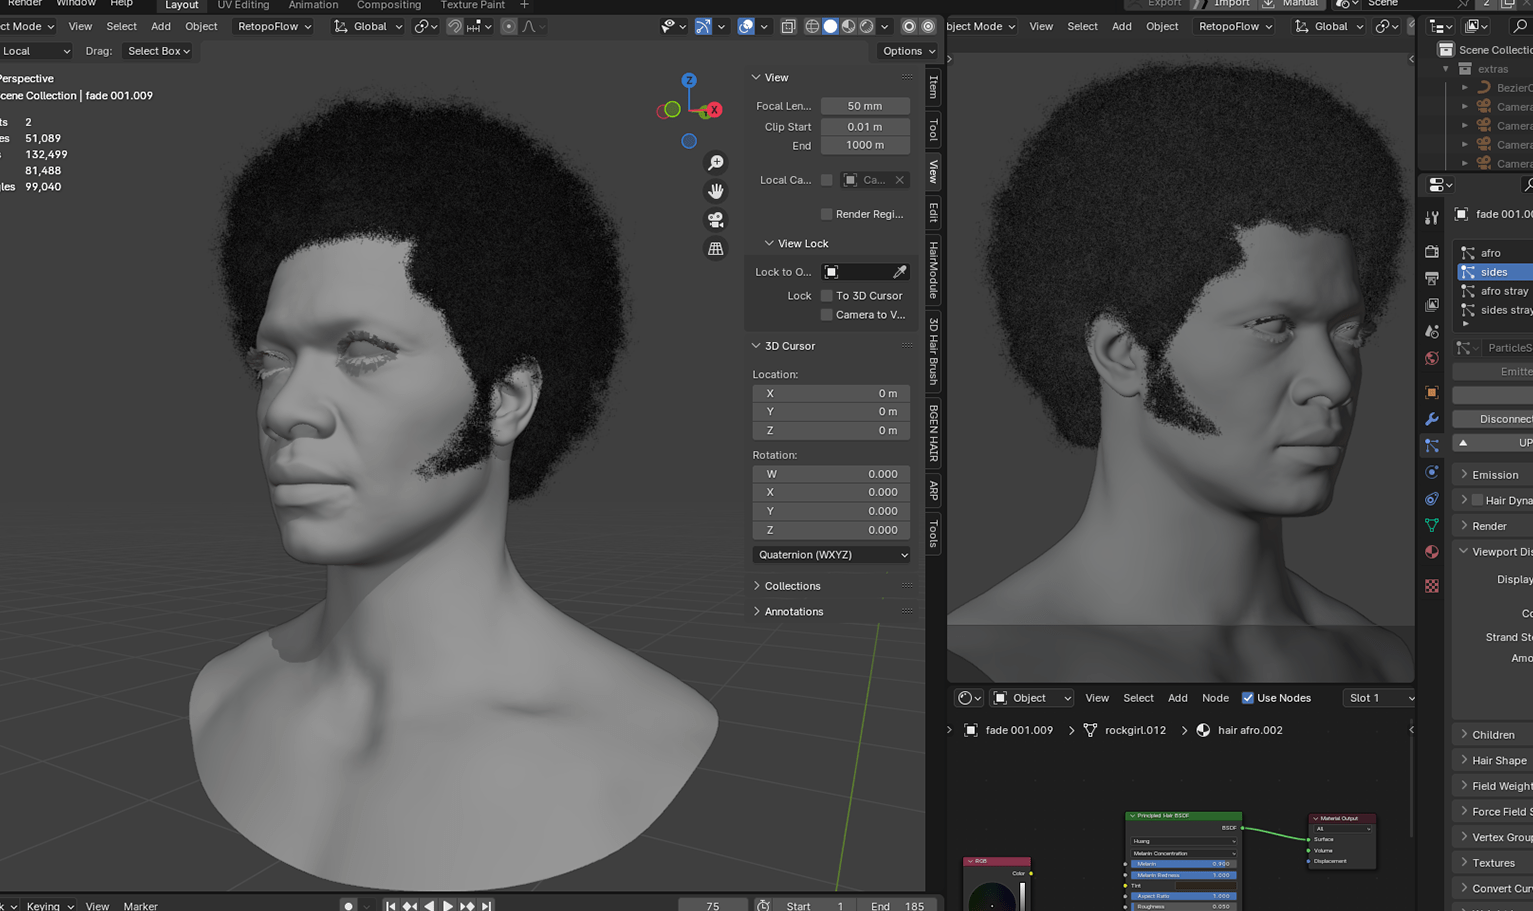Enable the Hair Dynamics checkbox
The image size is (1533, 911).
[1477, 500]
